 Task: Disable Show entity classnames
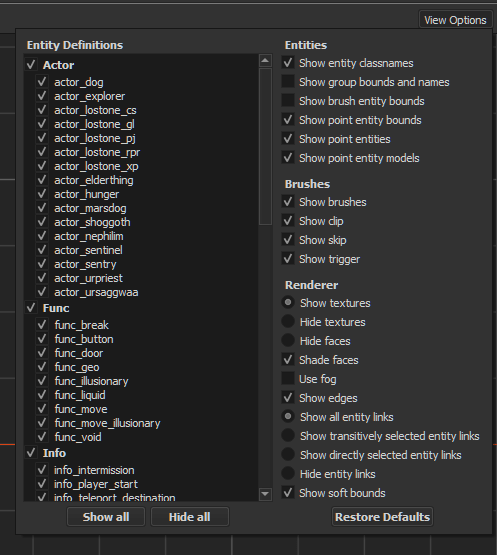point(288,63)
